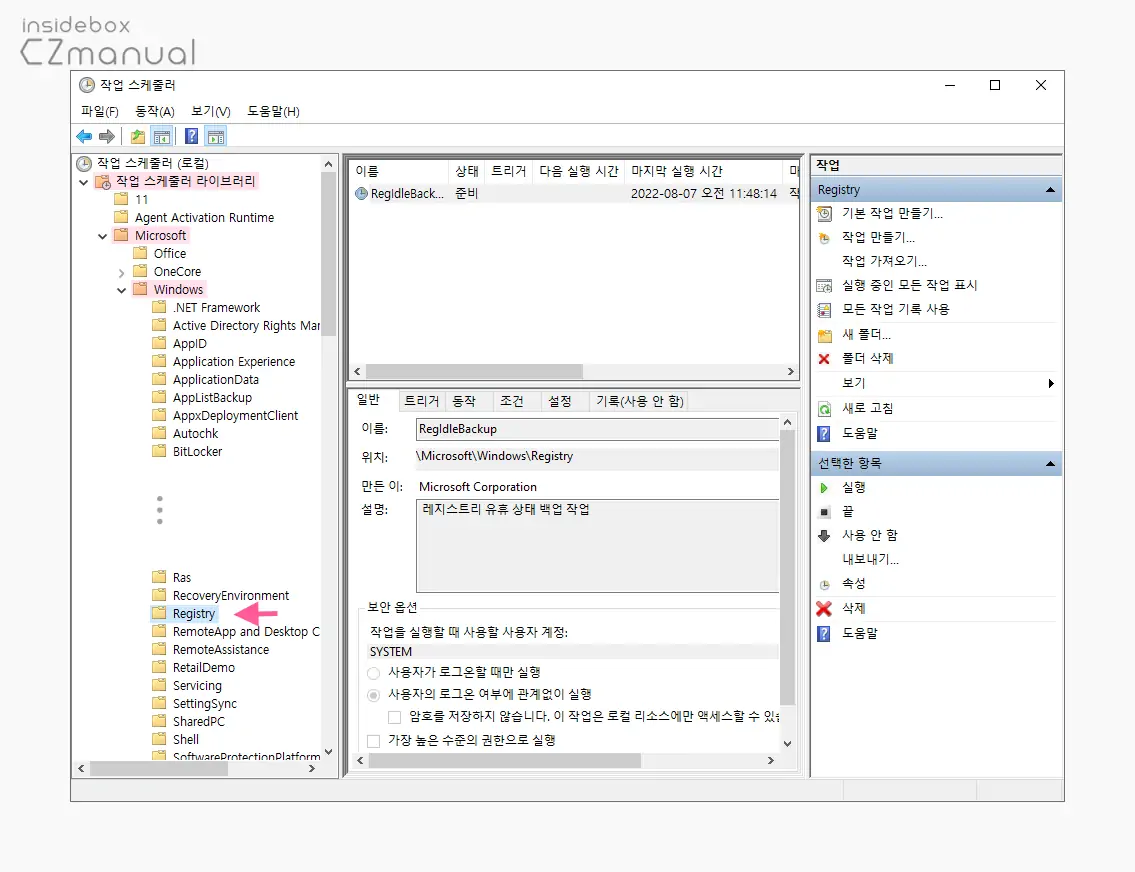Click the up-one-level folder toolbar icon
This screenshot has width=1135, height=872.
point(138,136)
